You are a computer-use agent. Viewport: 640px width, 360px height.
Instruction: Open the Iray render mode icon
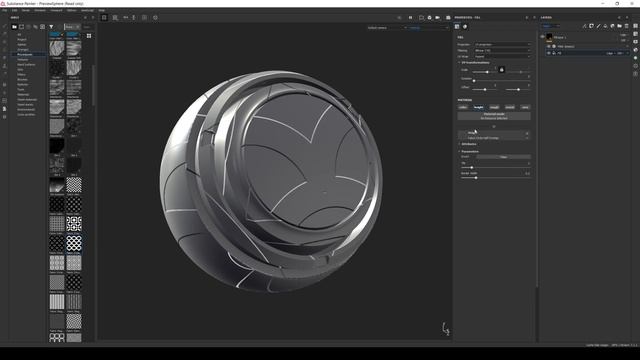[x=448, y=18]
